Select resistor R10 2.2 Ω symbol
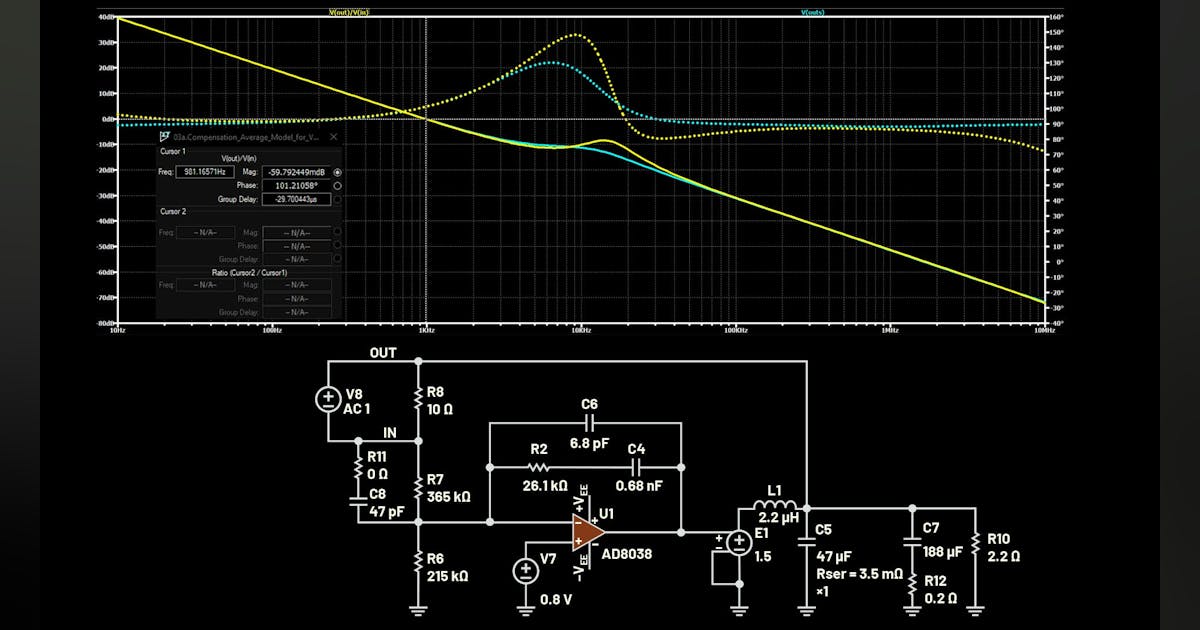This screenshot has width=1200, height=630. coord(977,545)
